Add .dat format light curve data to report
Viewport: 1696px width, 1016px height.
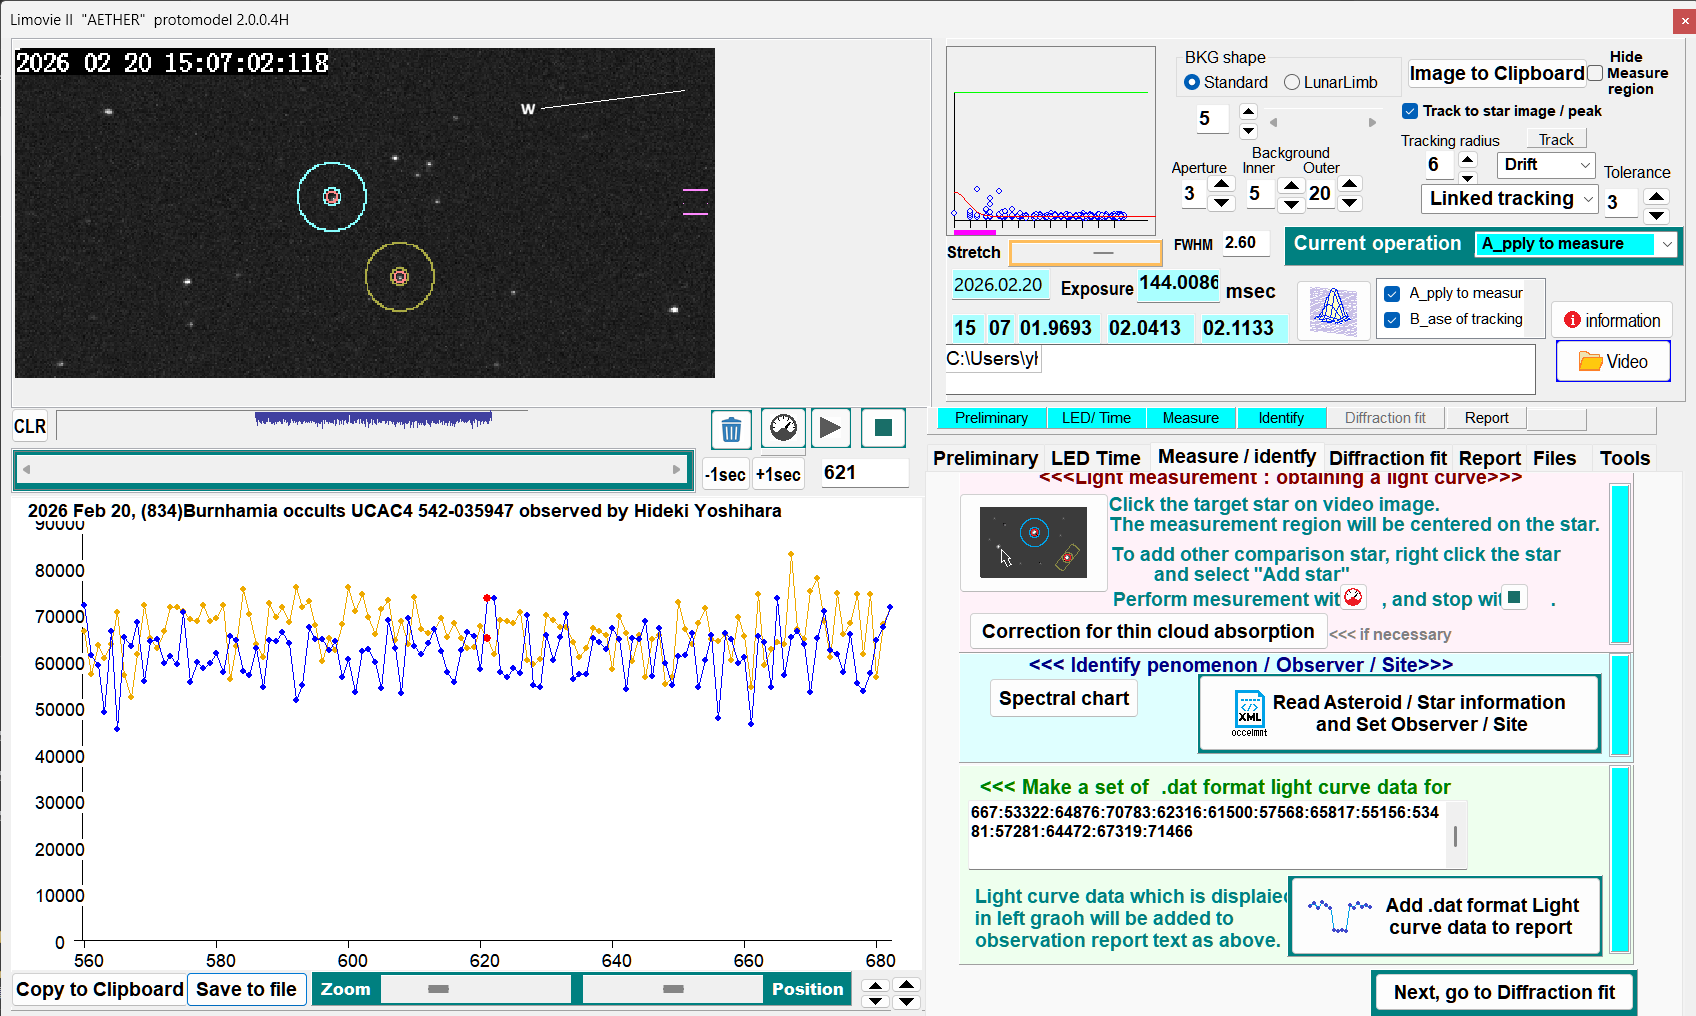coord(1446,916)
